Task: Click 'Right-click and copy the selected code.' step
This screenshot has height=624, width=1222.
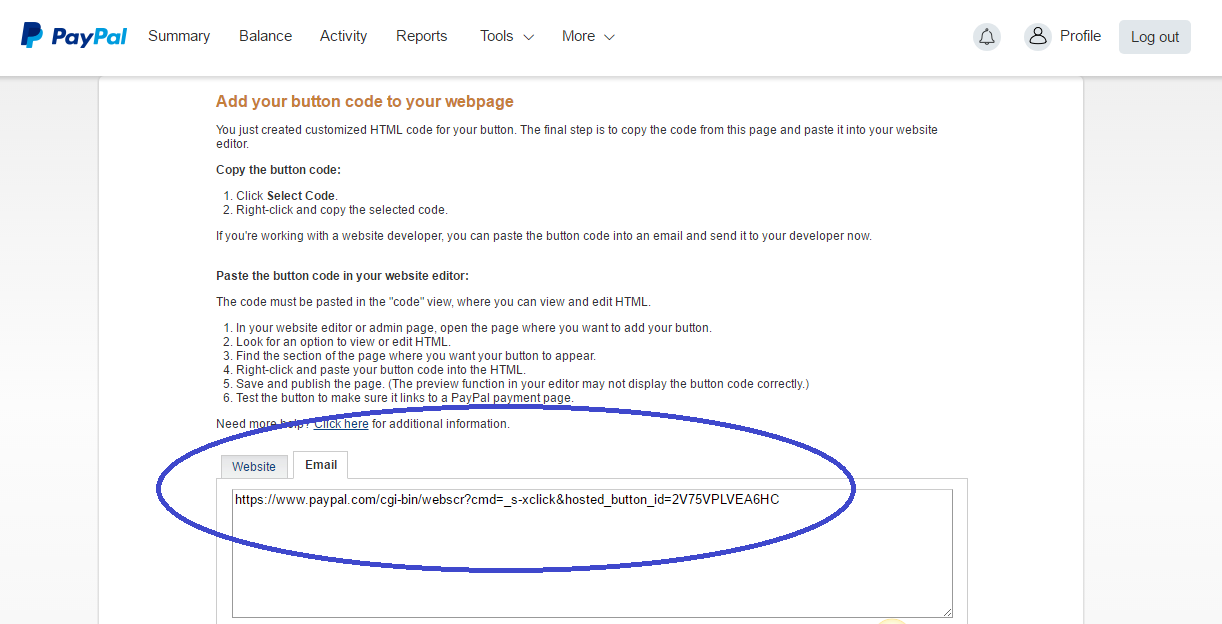Action: click(342, 210)
